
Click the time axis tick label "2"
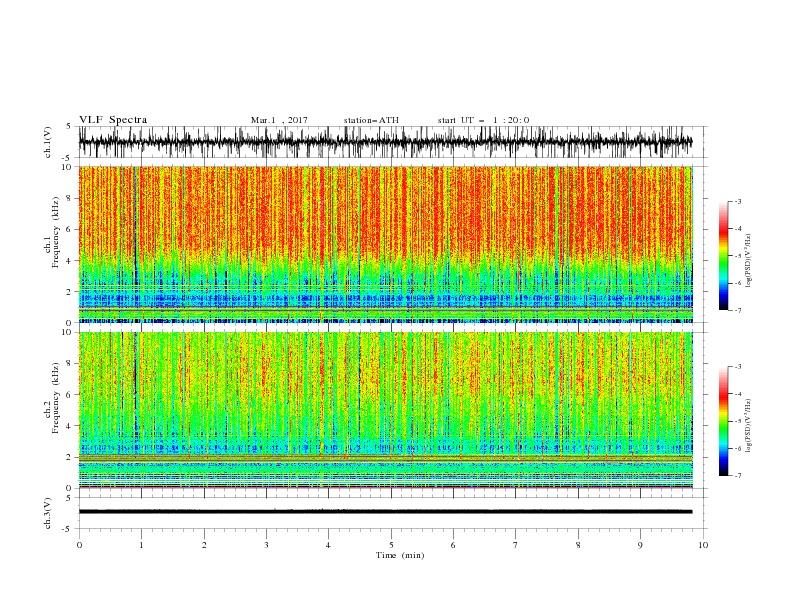pyautogui.click(x=204, y=545)
